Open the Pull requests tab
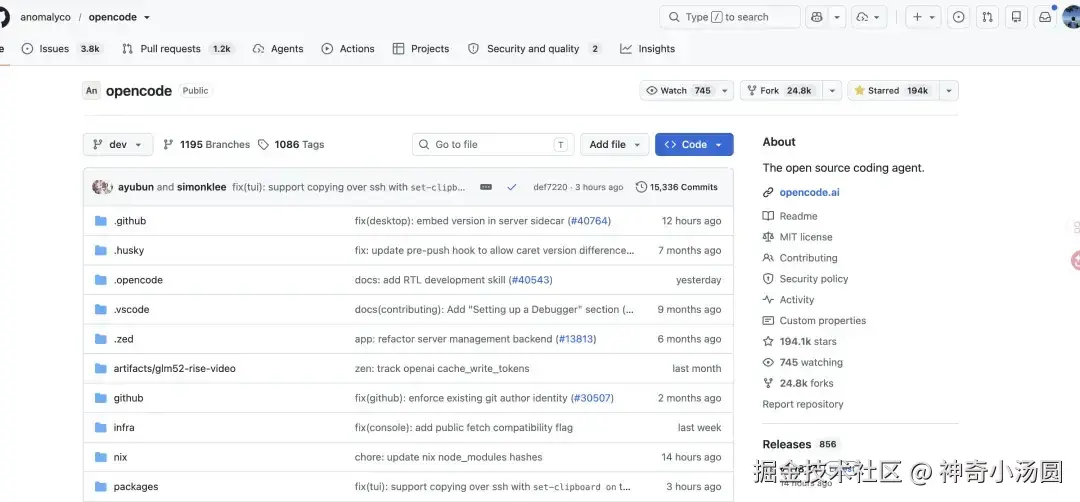 tap(178, 49)
